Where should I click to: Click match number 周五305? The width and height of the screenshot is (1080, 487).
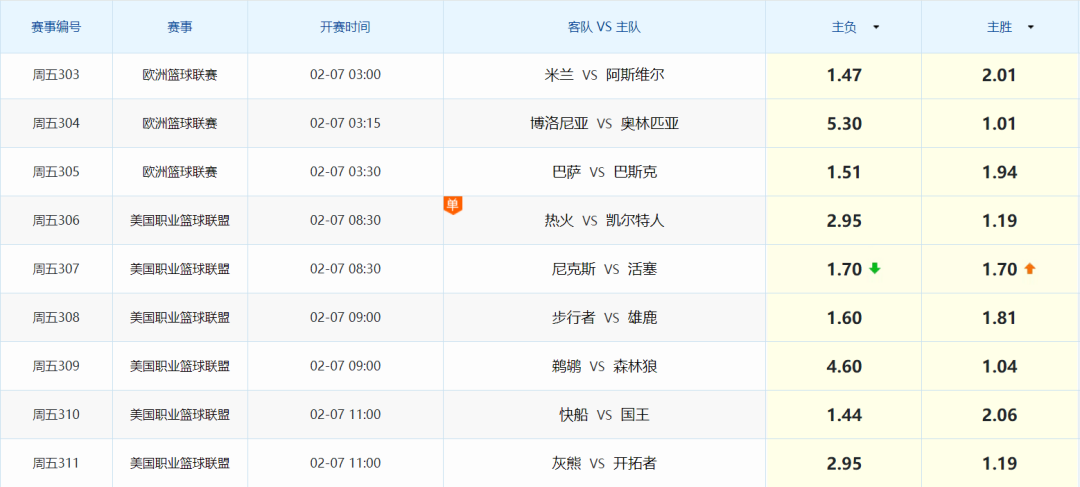(x=56, y=172)
